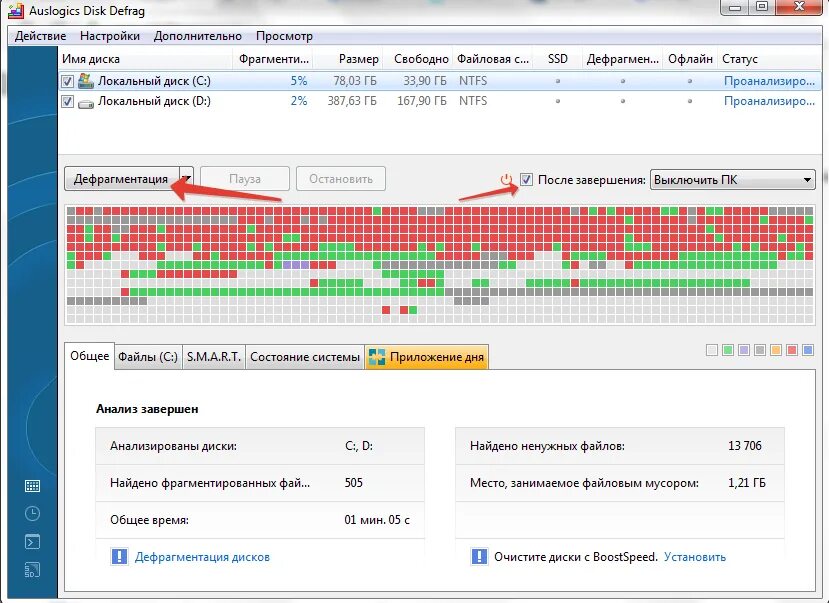Viewport: 829px width, 603px height.
Task: Click the exclamation icon beside Дефрагментация дисков
Action: tap(119, 556)
